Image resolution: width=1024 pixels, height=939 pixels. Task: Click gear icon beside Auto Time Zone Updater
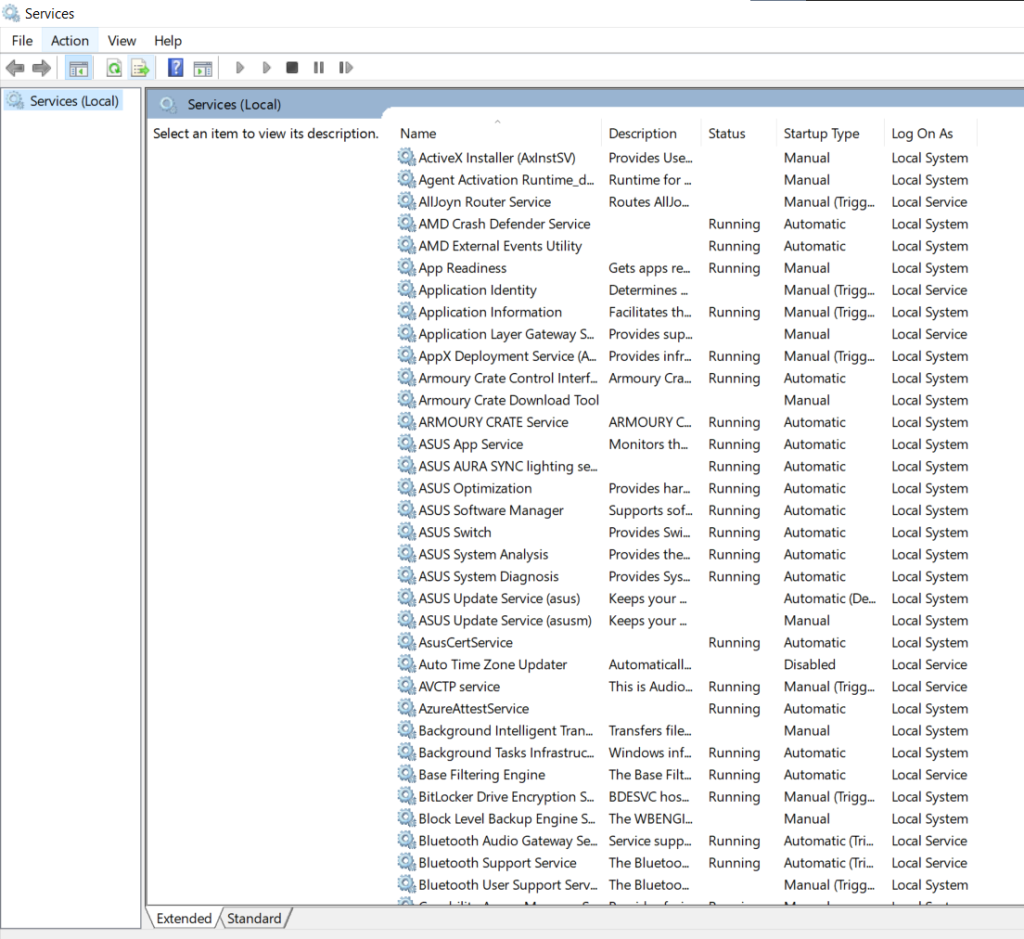[407, 664]
